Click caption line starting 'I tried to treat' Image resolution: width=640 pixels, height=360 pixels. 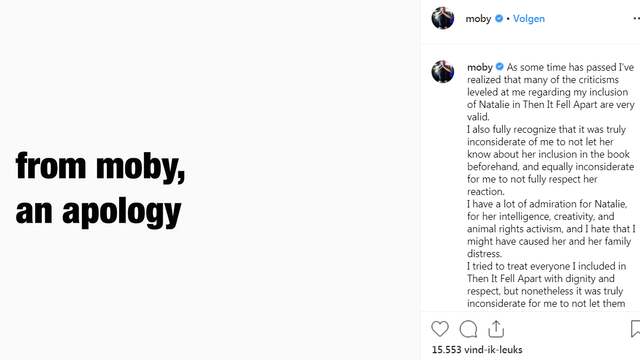(547, 266)
